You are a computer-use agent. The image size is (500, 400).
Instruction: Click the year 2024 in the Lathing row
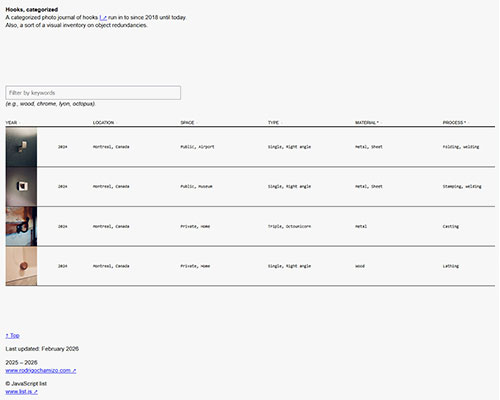pos(63,266)
